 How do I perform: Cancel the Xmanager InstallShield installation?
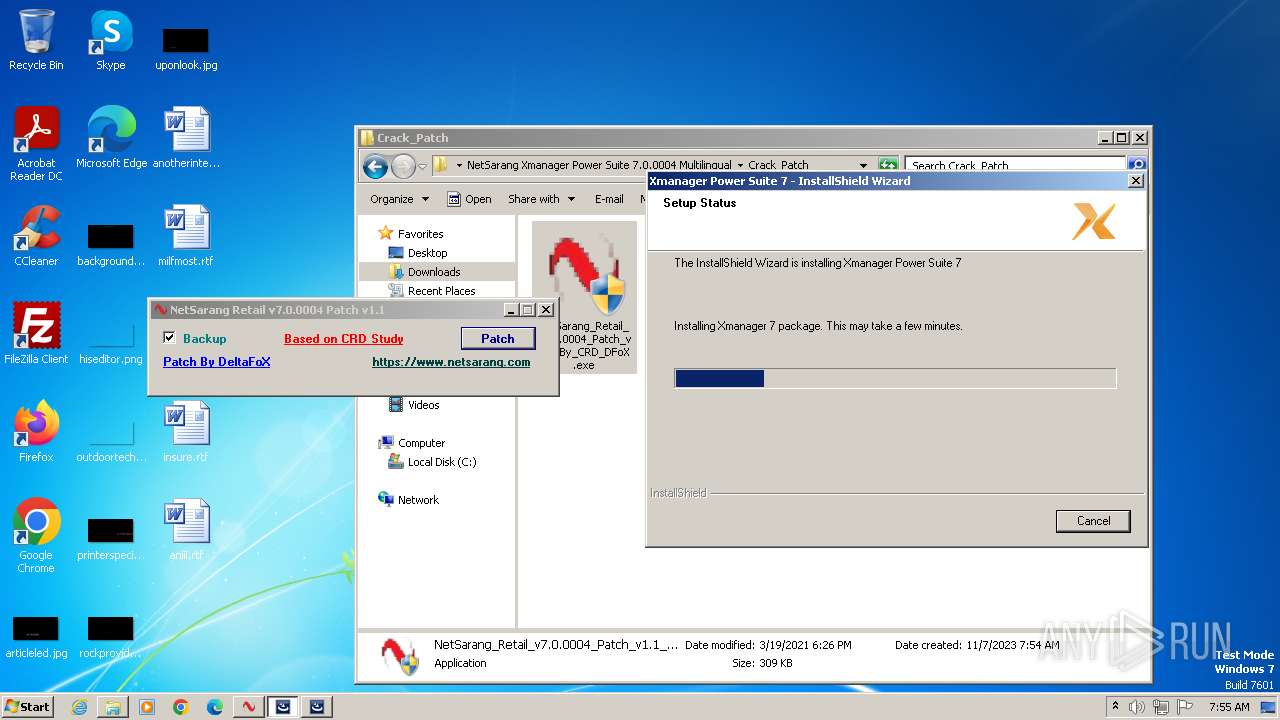(x=1093, y=521)
